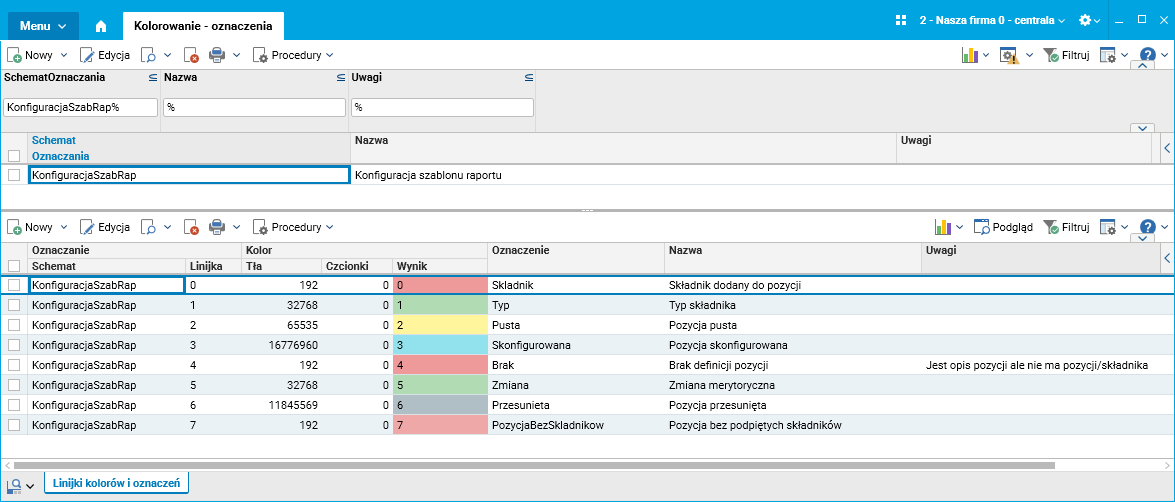Click the delete record icon in upper toolbar
This screenshot has height=502, width=1175.
click(192, 55)
